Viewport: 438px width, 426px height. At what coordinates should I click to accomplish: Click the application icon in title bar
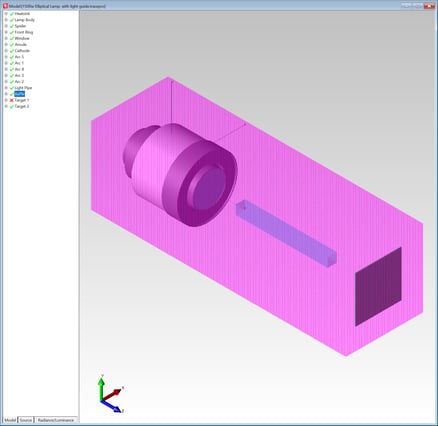tap(5, 6)
